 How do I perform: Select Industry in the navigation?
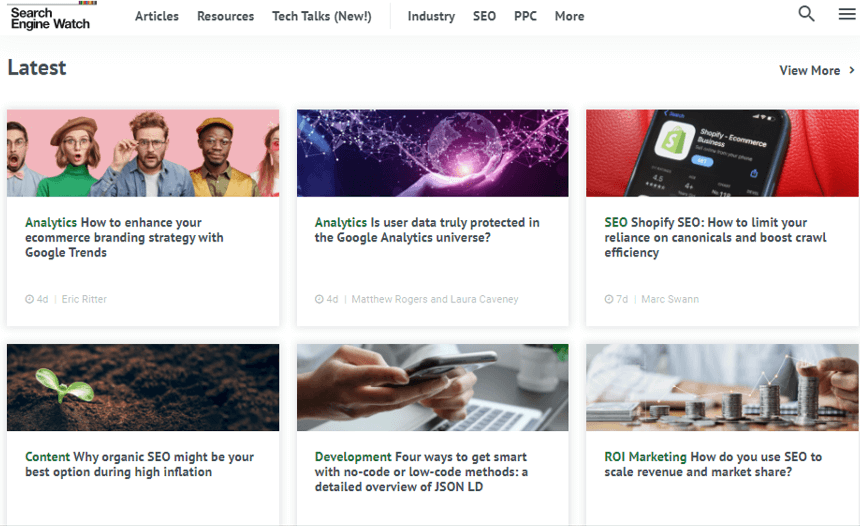click(x=431, y=16)
